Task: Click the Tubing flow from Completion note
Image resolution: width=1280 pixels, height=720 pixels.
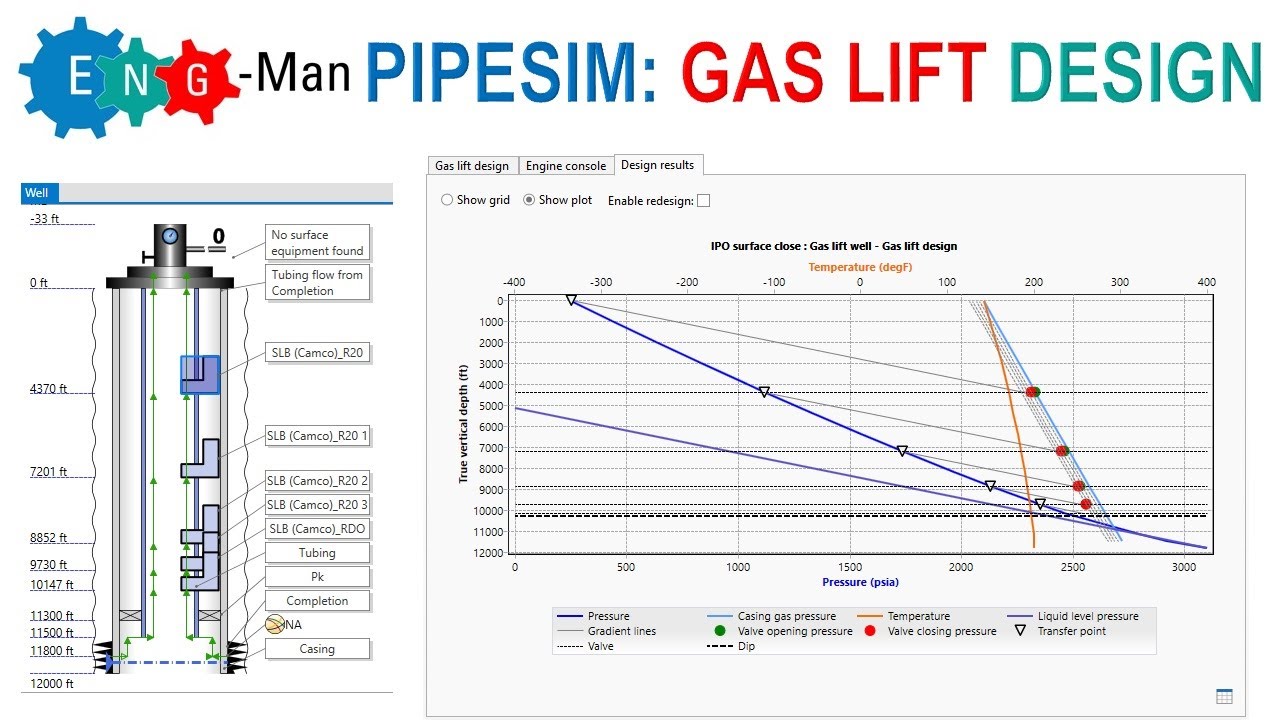Action: tap(318, 283)
